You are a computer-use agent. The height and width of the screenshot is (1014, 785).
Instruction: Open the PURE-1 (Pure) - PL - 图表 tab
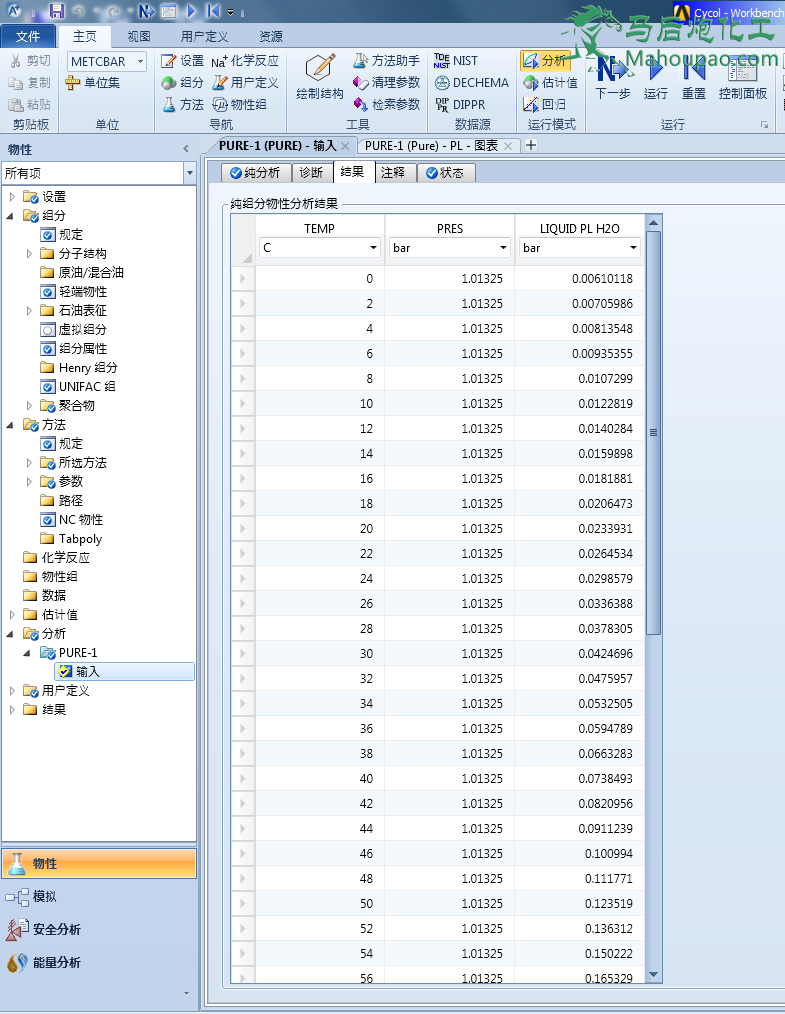[x=431, y=146]
